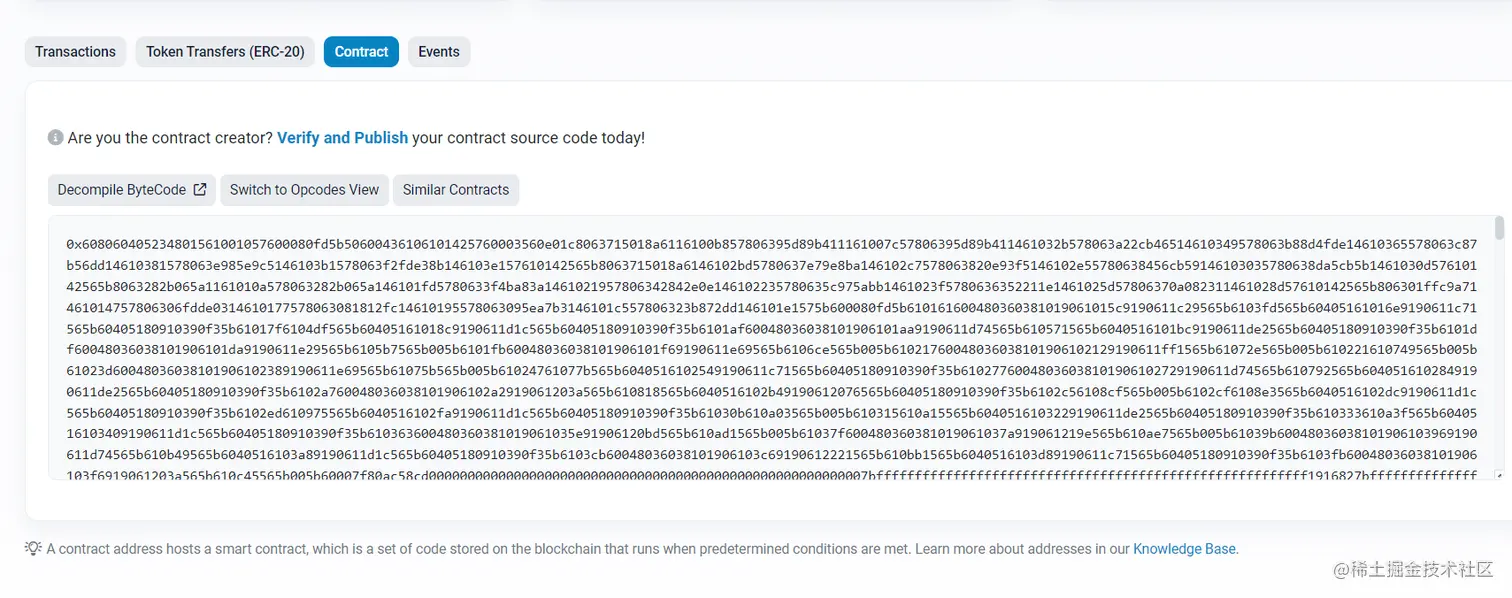1512x598 pixels.
Task: Click the info icon beside contract creator question
Action: (x=55, y=138)
